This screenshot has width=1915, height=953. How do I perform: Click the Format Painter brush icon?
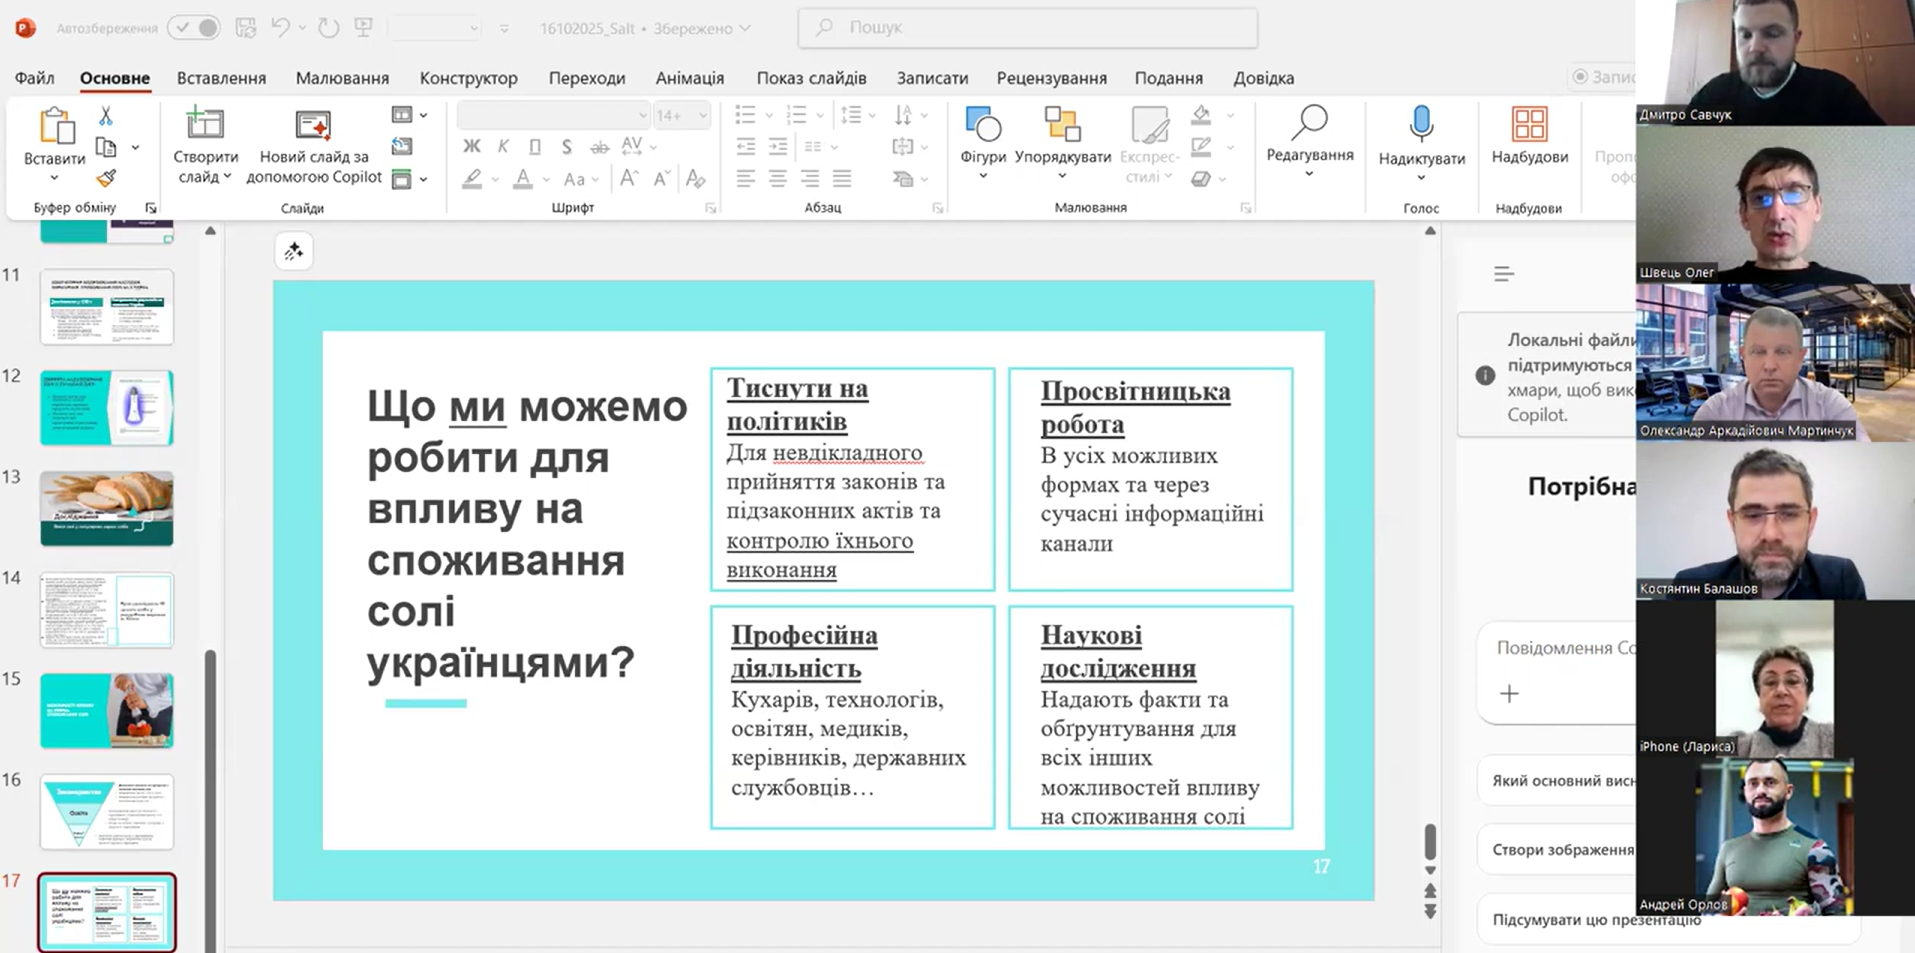105,179
